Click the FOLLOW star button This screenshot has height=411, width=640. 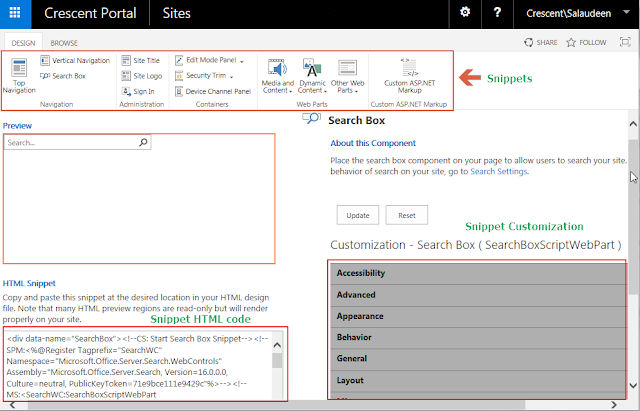[586, 42]
